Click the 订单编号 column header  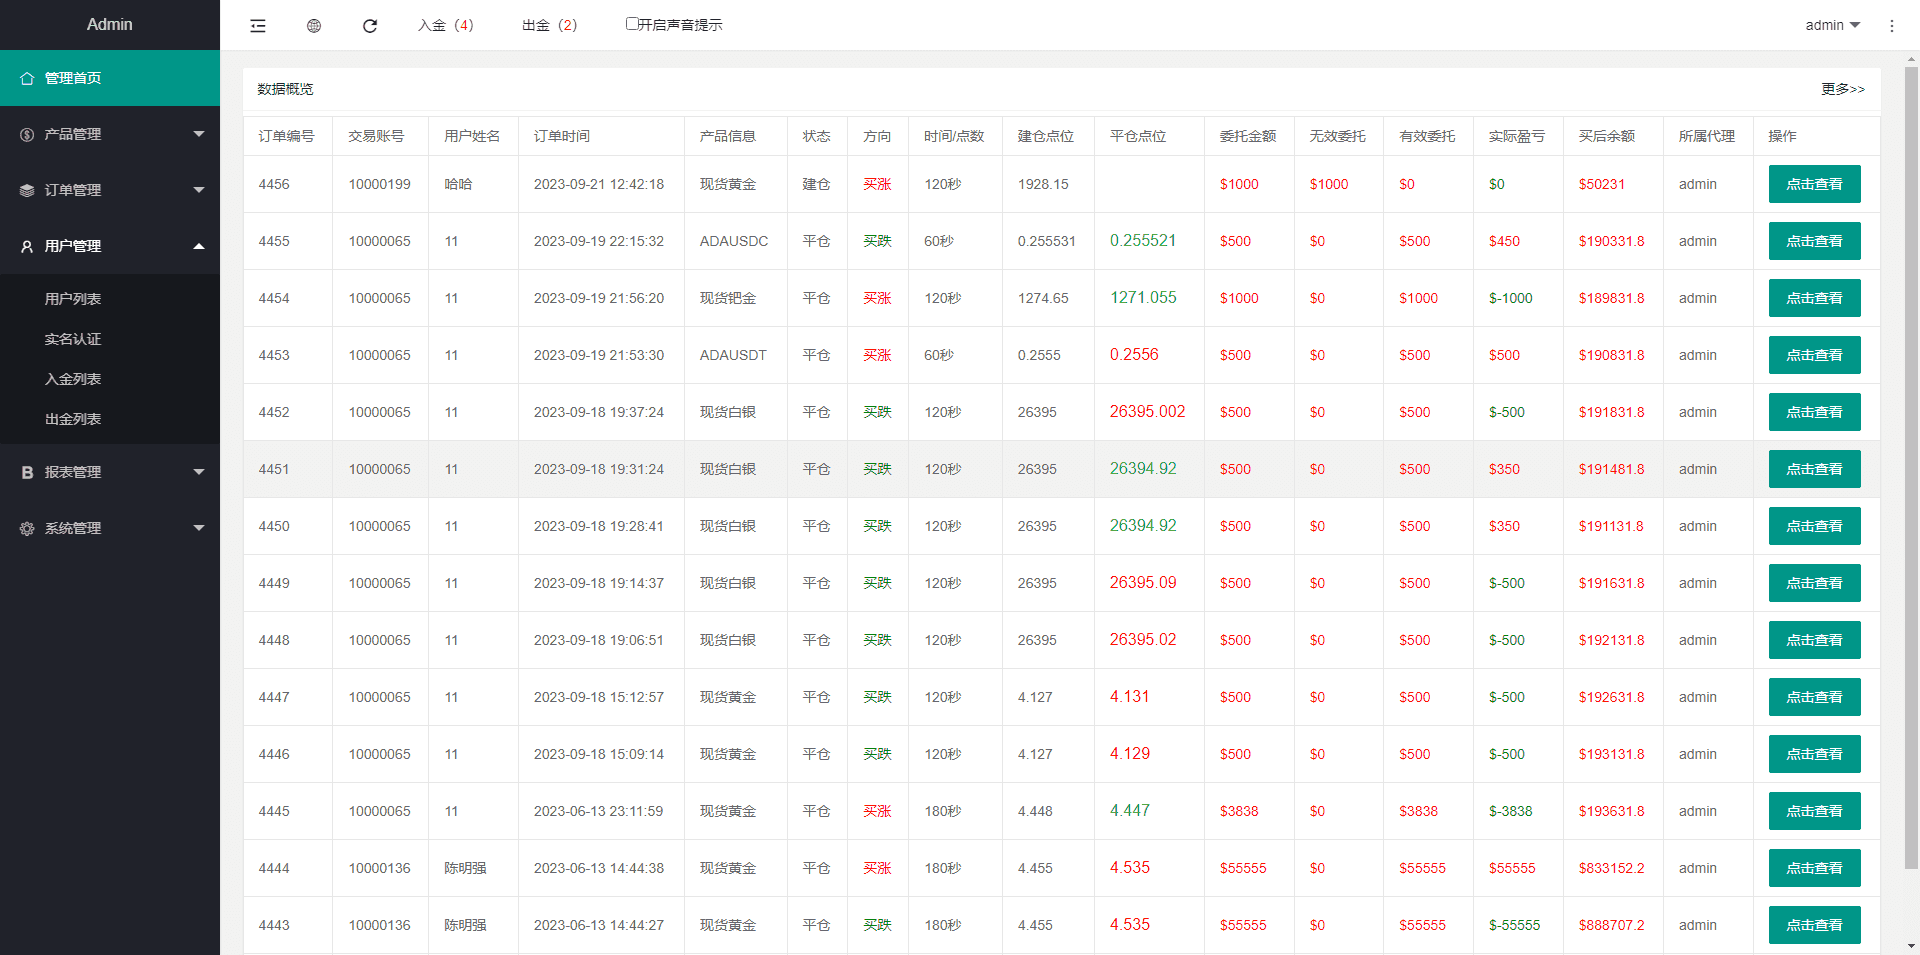286,136
